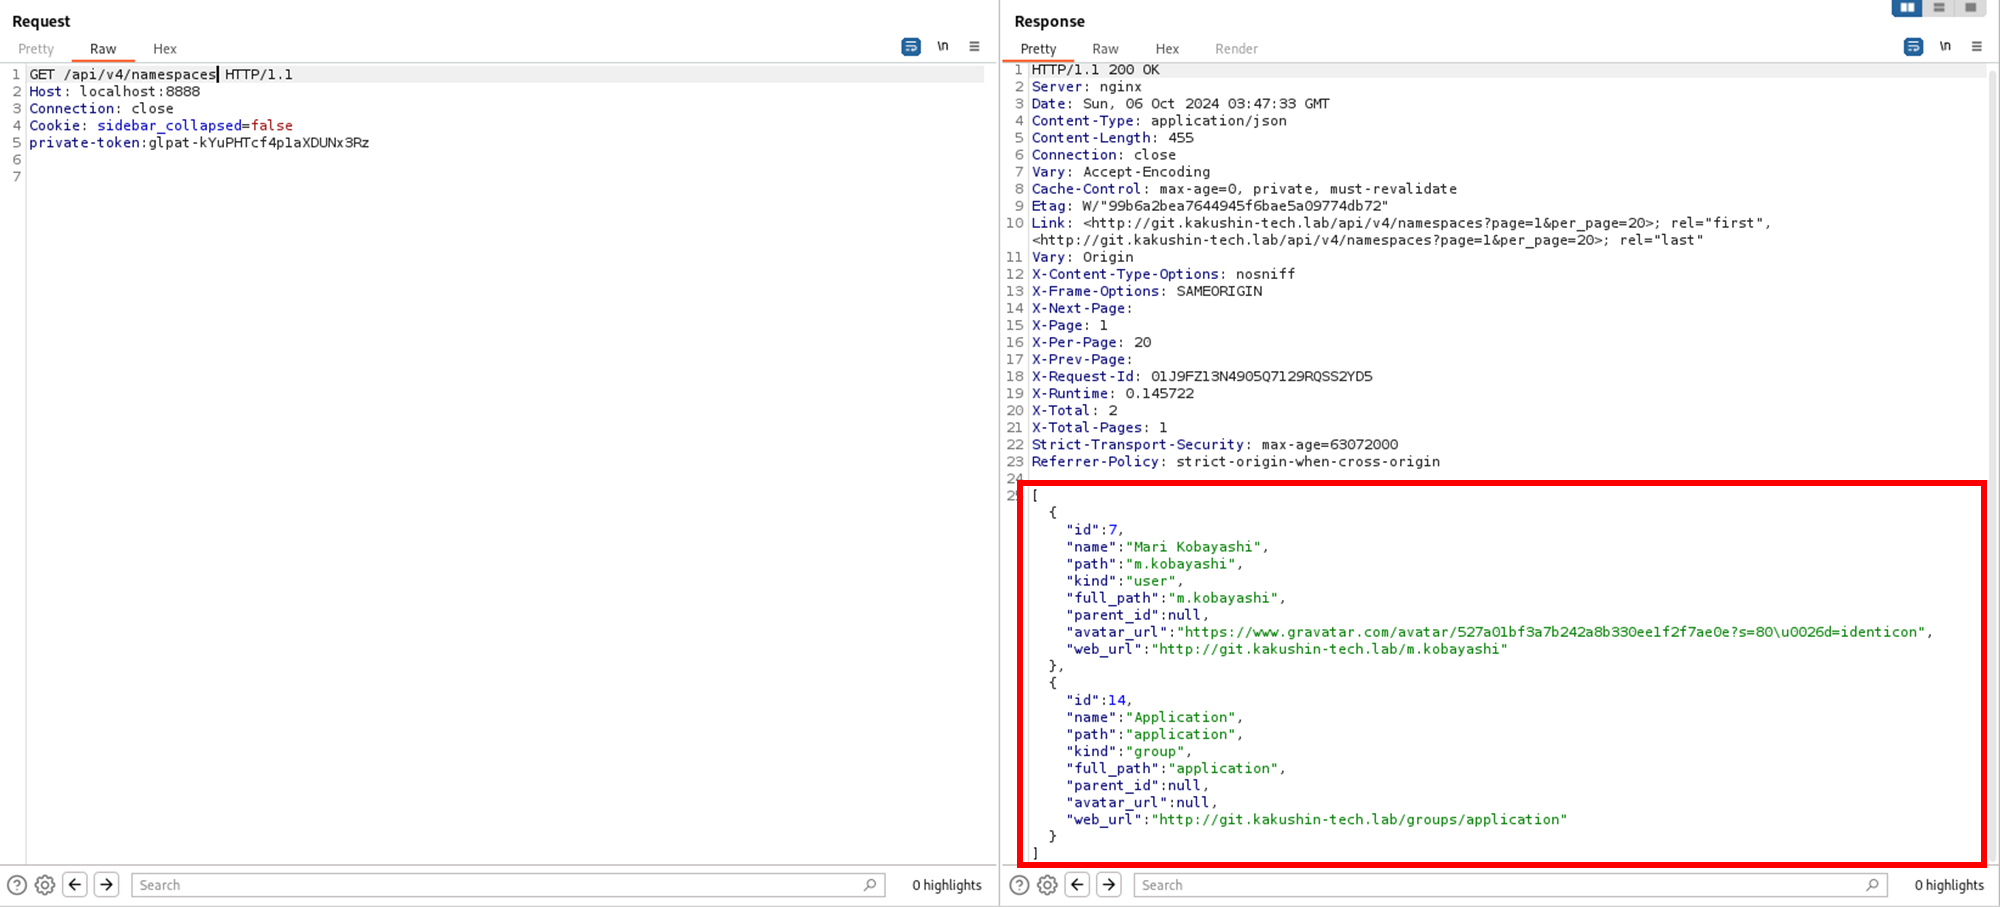Click the Strict-Transport-Security header line
The width and height of the screenshot is (2000, 907).
(x=1214, y=444)
